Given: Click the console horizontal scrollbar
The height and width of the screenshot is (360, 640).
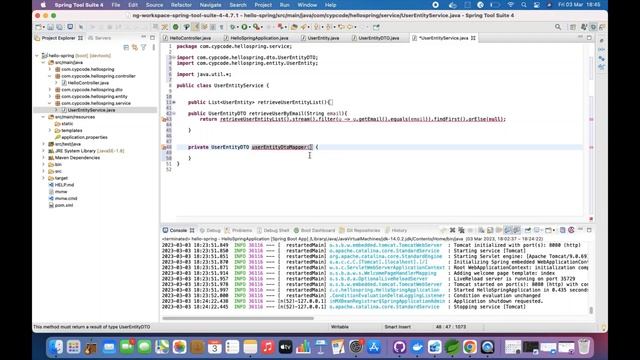Looking at the screenshot, I should [x=238, y=318].
